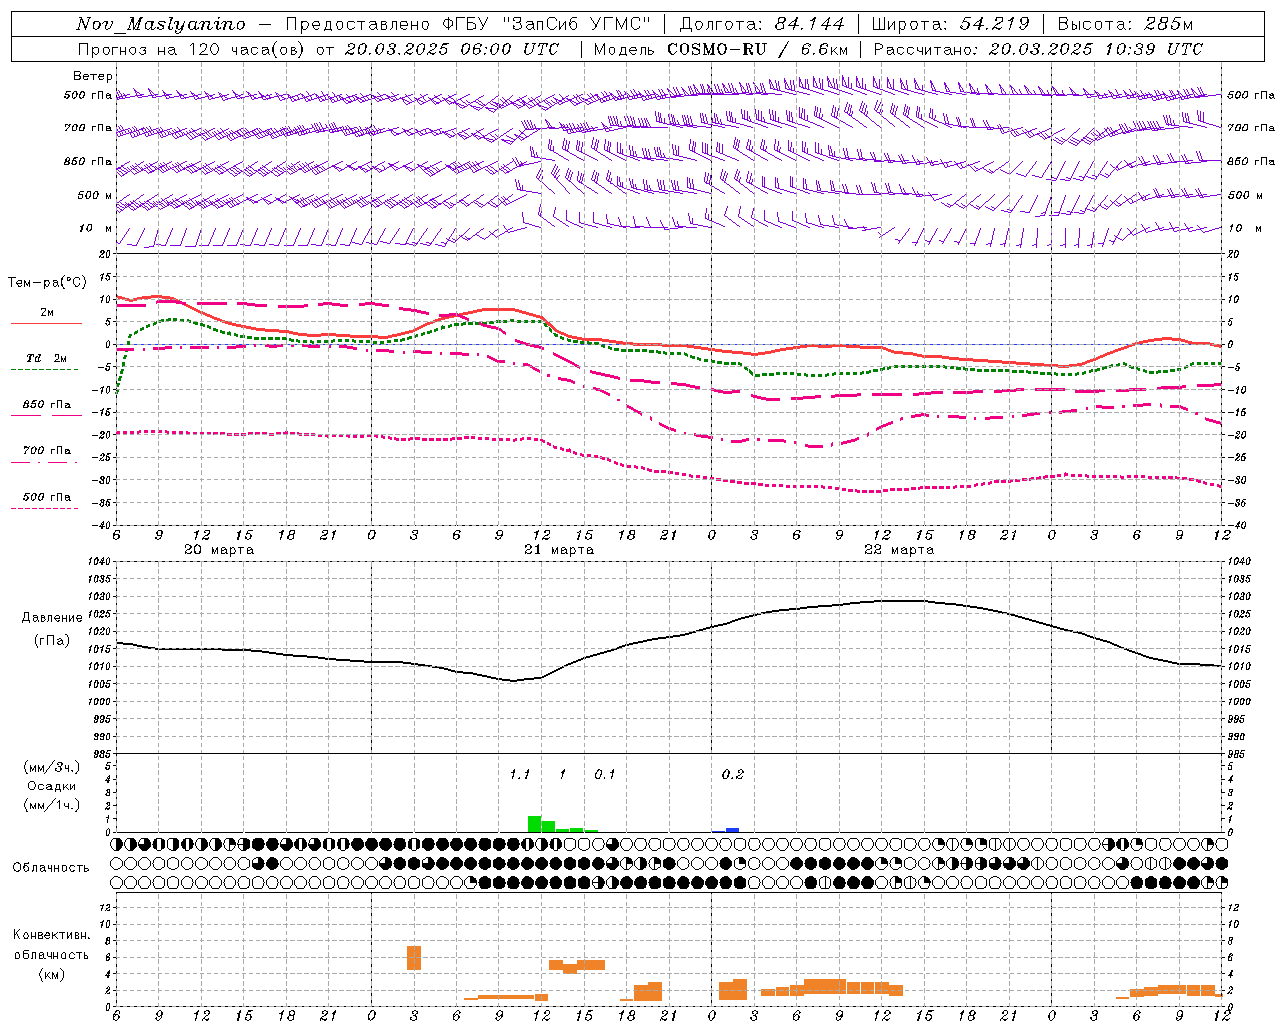Click the 1.1 precipitation amount value
The image size is (1280, 1024).
pos(520,775)
